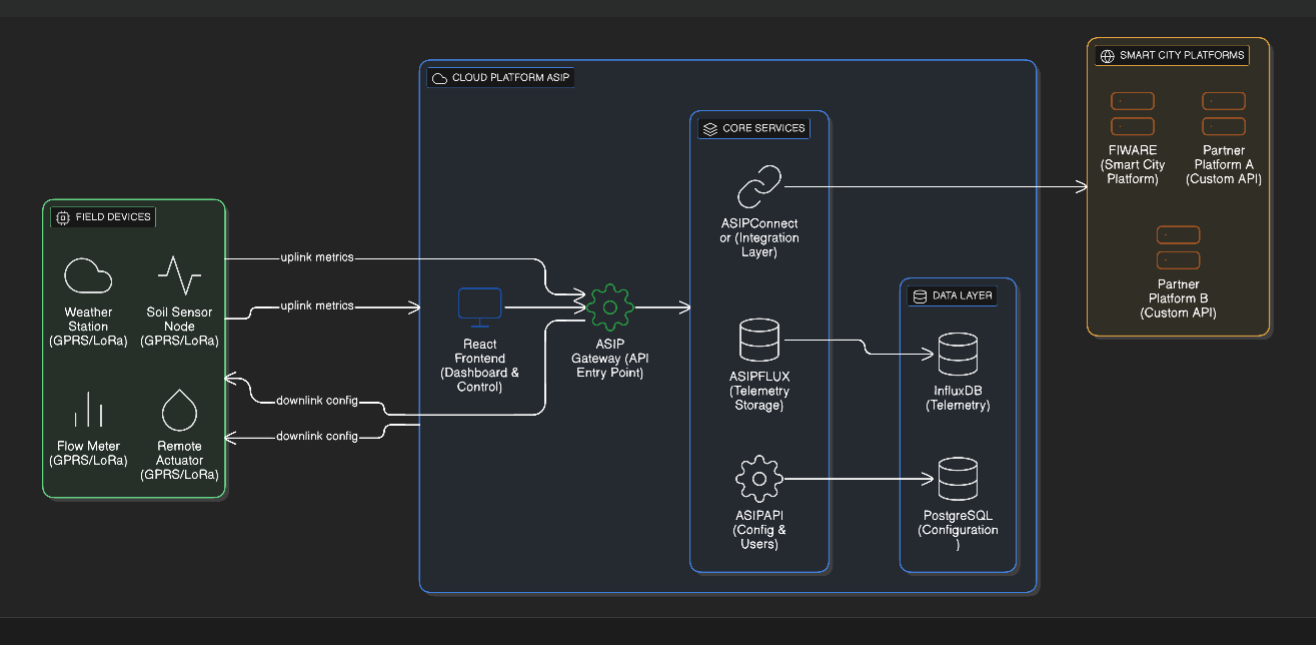Image resolution: width=1316 pixels, height=645 pixels.
Task: Click the globe icon in Smart City Platforms header
Action: point(1107,56)
